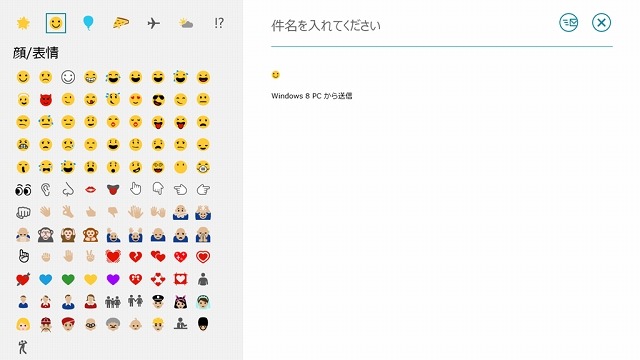Insert the nose emoji
This screenshot has width=640, height=360.
click(x=68, y=189)
